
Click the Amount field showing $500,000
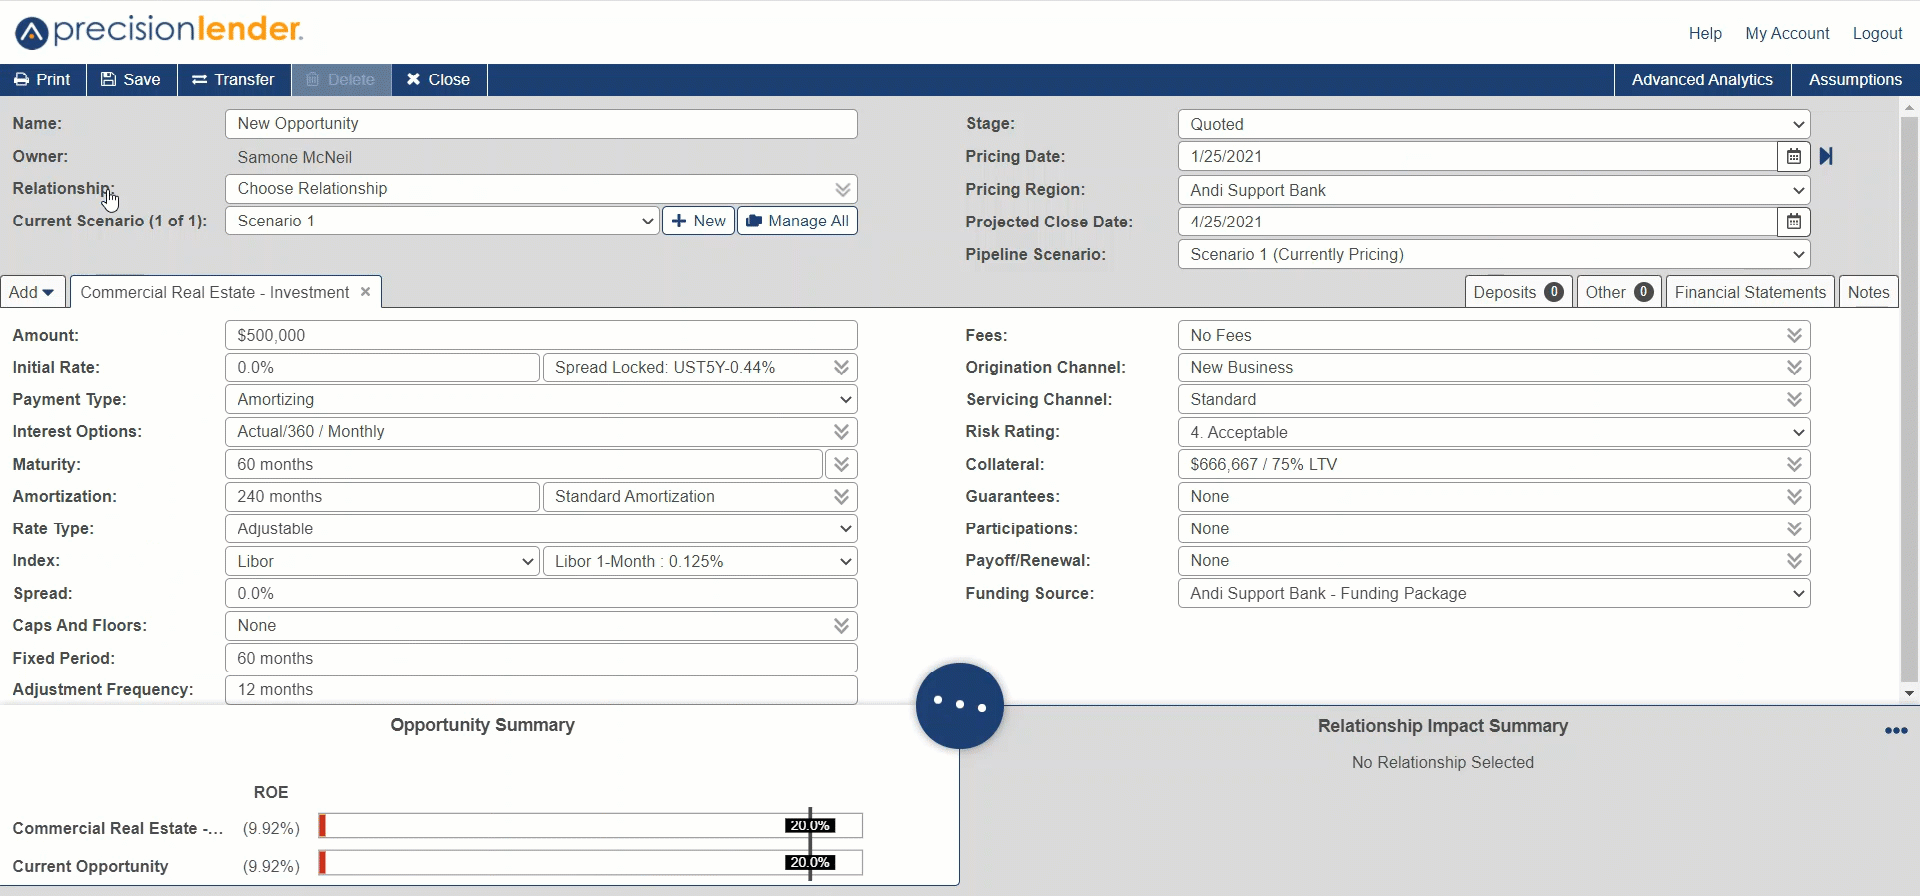pyautogui.click(x=541, y=335)
